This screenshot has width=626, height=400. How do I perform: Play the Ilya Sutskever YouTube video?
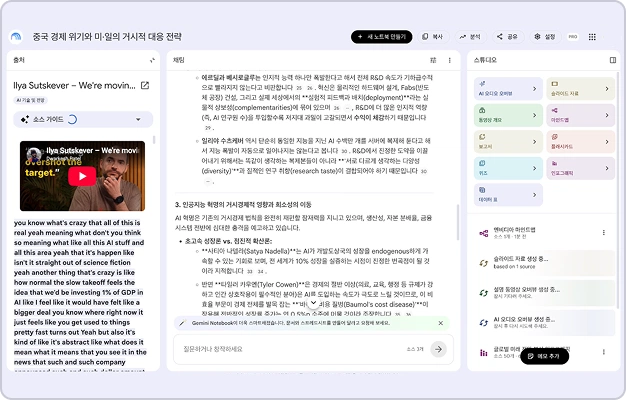(82, 176)
